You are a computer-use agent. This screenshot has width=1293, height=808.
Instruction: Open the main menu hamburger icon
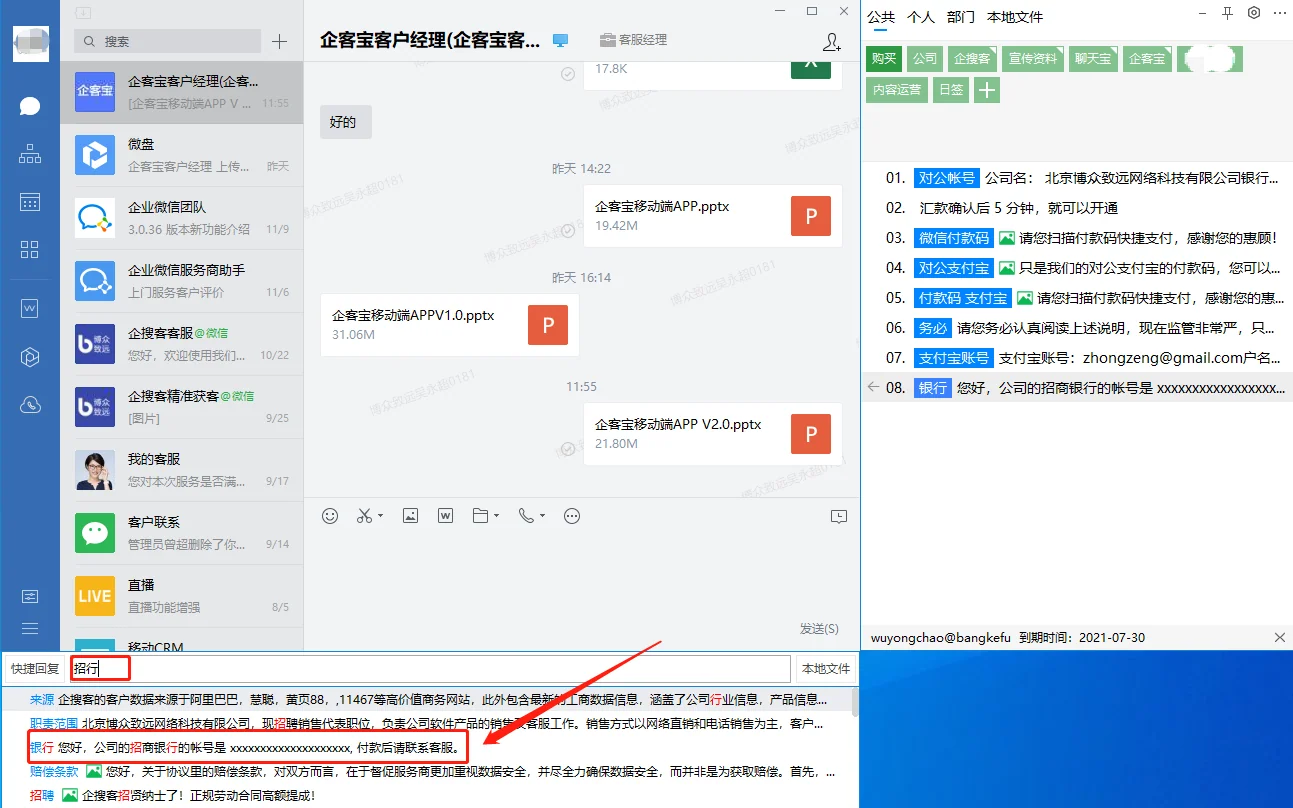click(x=30, y=628)
